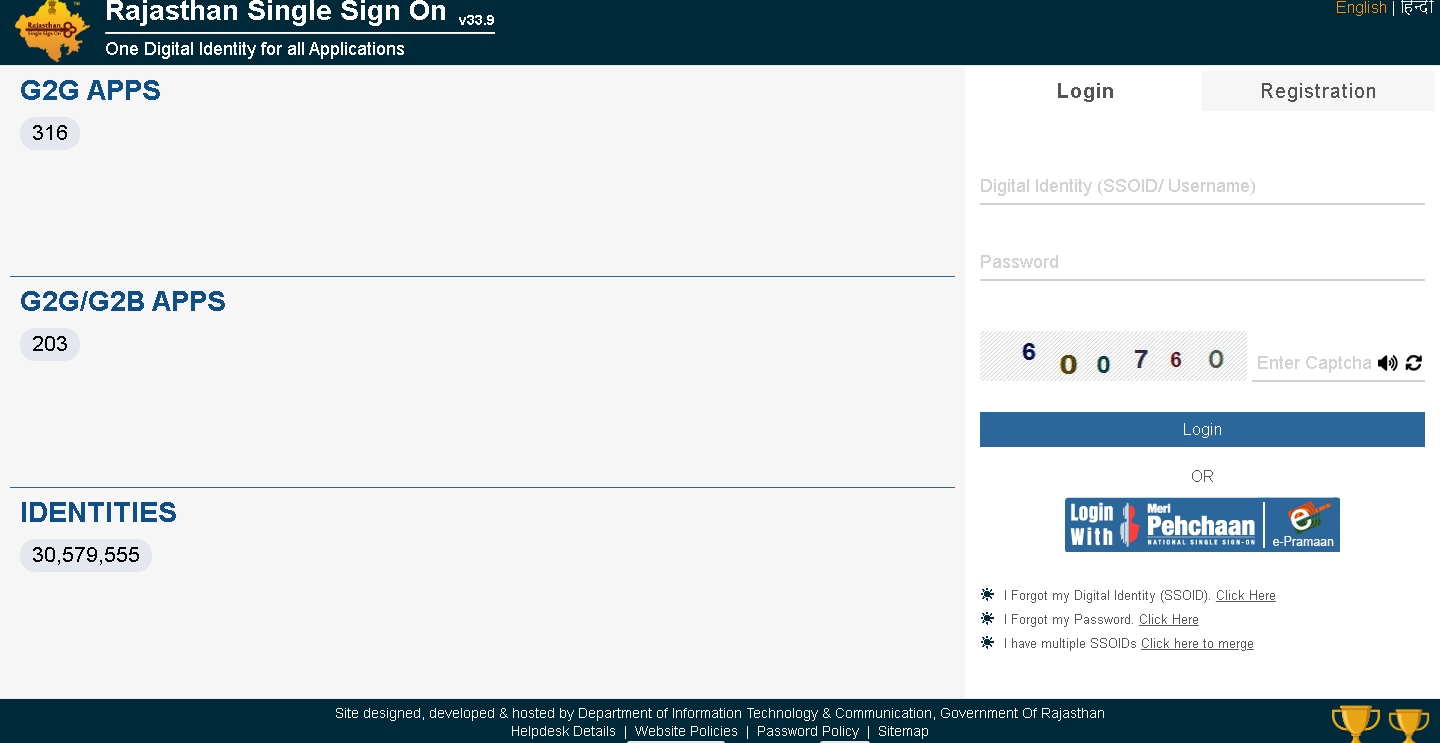Click the second gold trophy icon
1440x743 pixels.
pyautogui.click(x=1409, y=725)
